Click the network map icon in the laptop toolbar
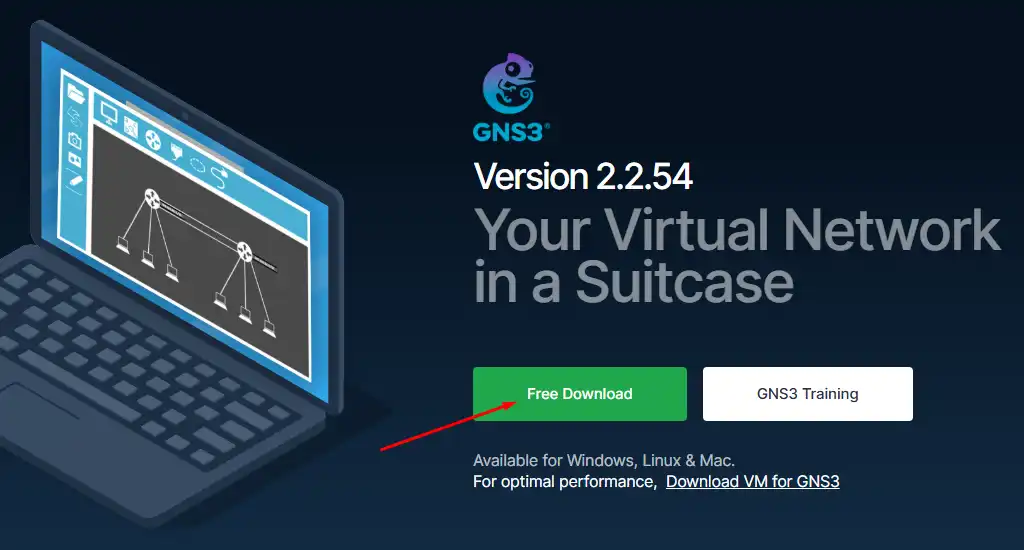This screenshot has height=550, width=1024. click(x=131, y=127)
